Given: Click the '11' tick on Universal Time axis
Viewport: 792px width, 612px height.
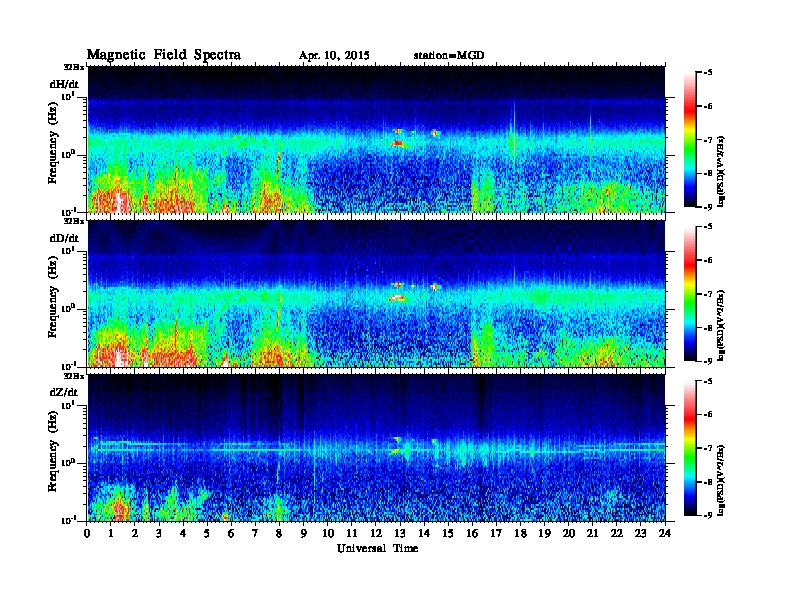Looking at the screenshot, I should [352, 533].
